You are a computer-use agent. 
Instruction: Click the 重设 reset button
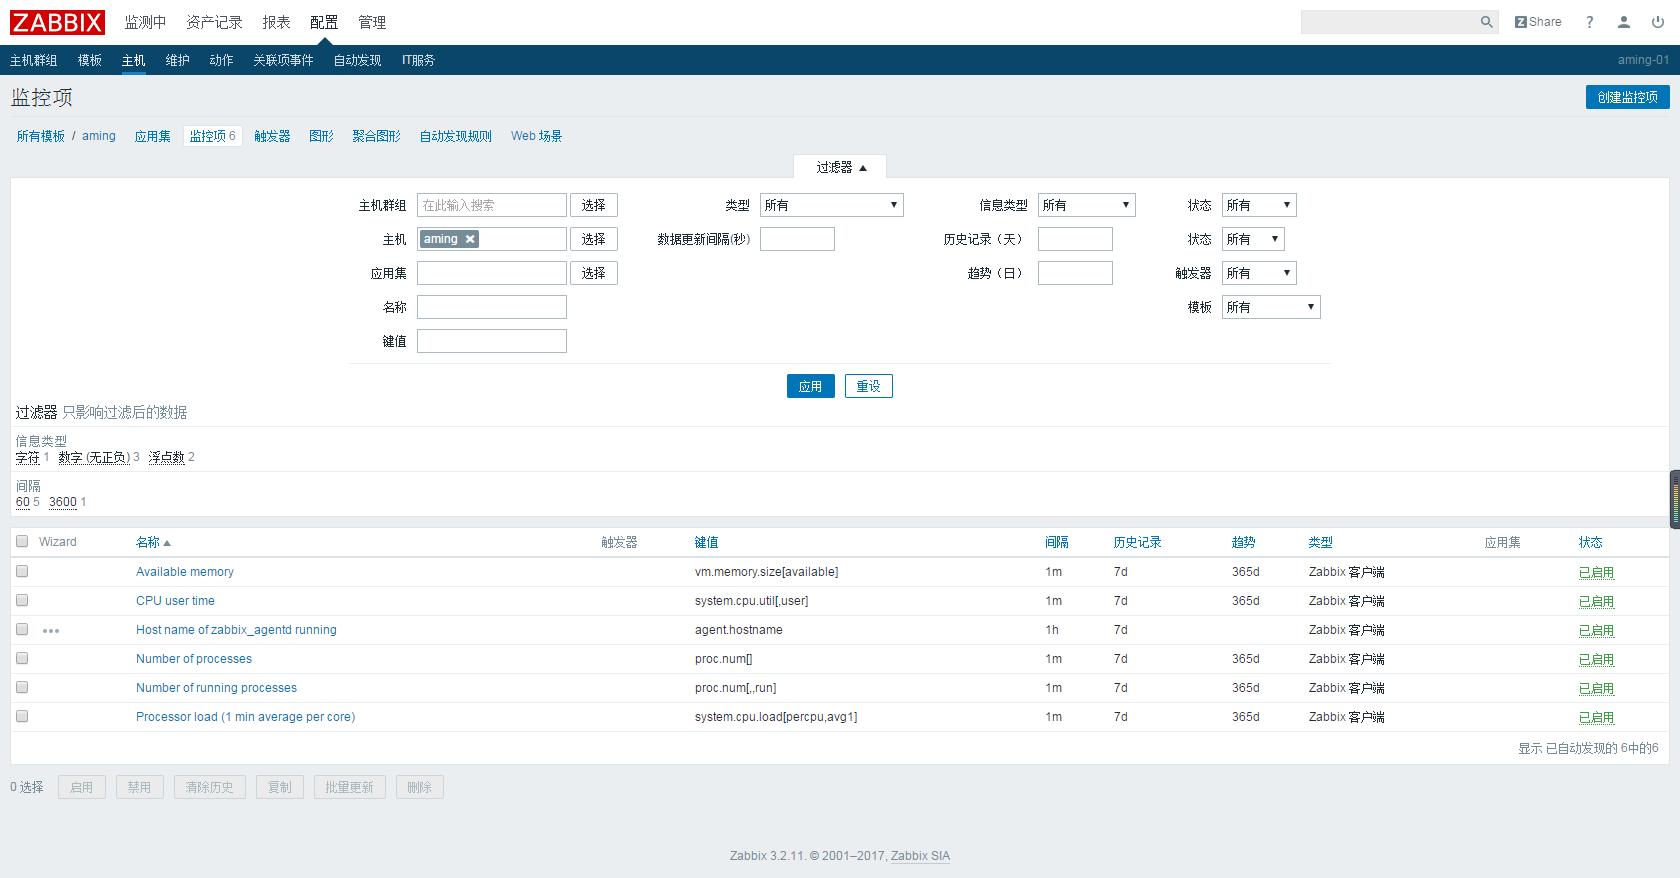[868, 386]
